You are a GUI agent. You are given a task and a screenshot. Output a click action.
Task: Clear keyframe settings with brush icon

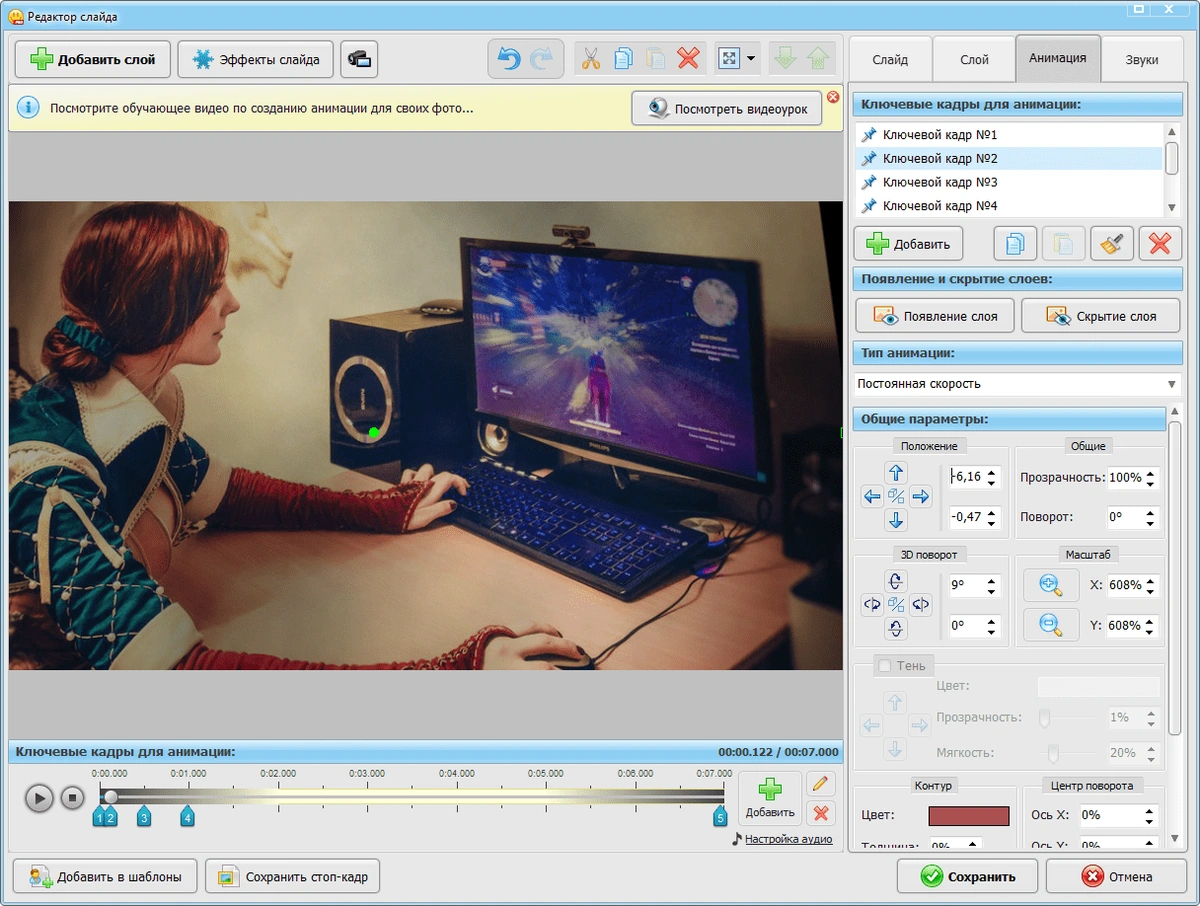(x=1112, y=243)
